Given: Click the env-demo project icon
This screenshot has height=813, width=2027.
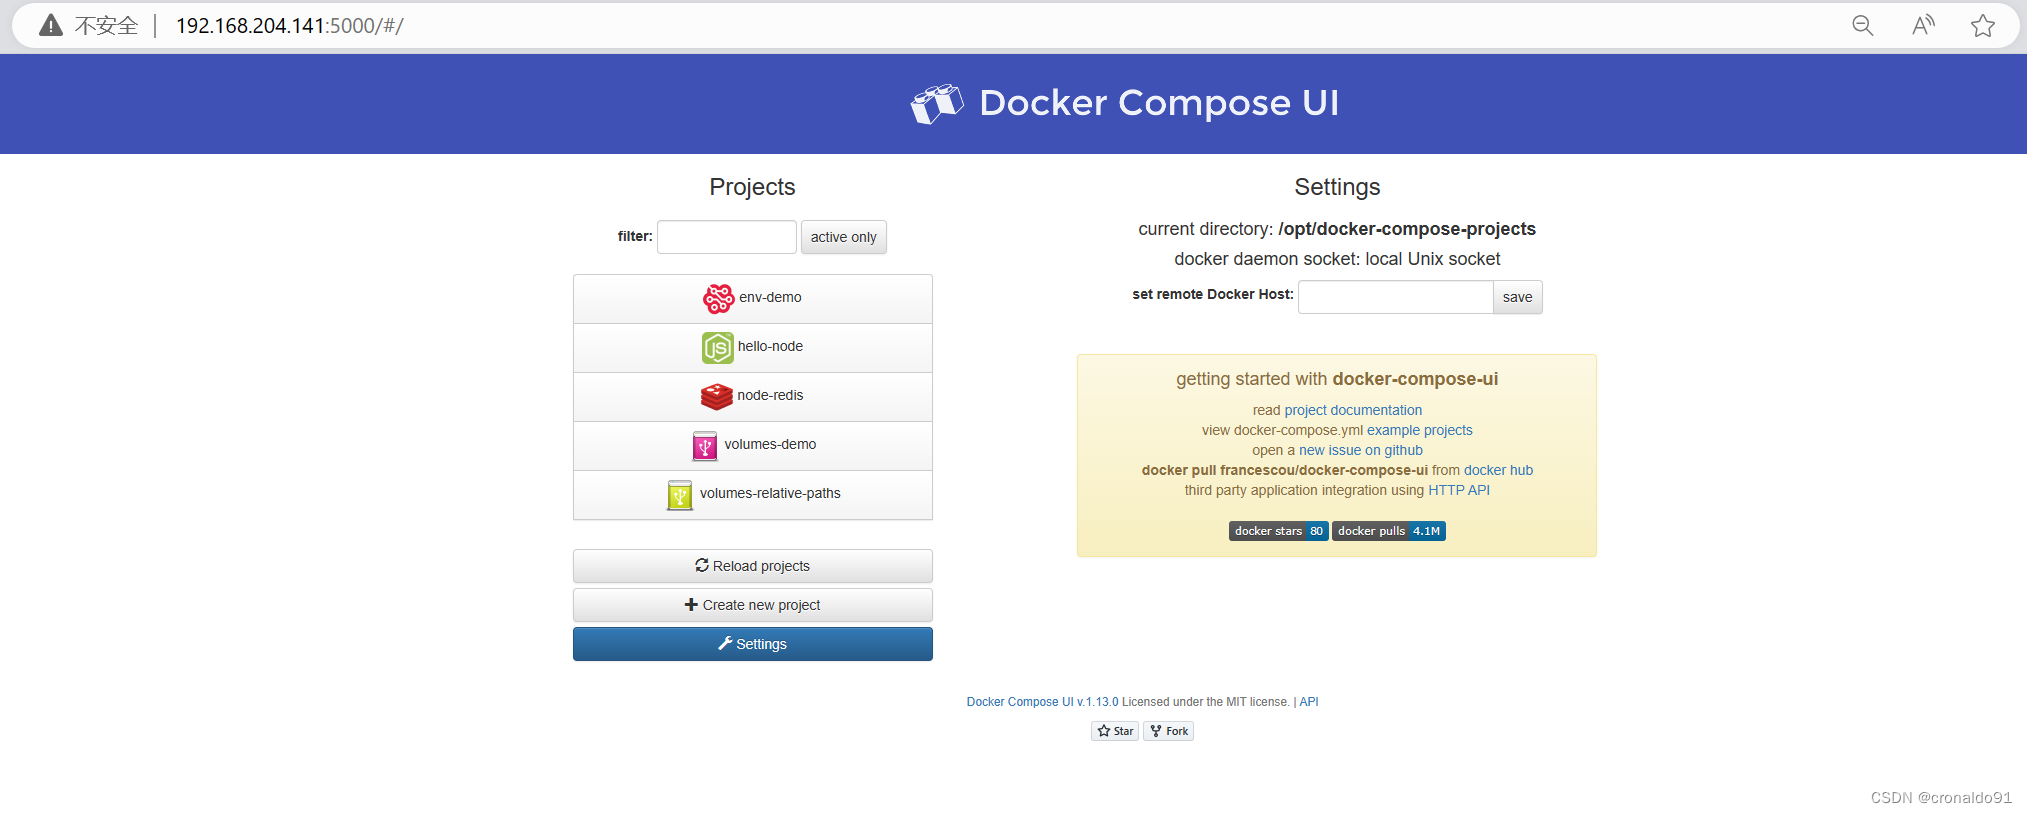Looking at the screenshot, I should click(x=718, y=298).
